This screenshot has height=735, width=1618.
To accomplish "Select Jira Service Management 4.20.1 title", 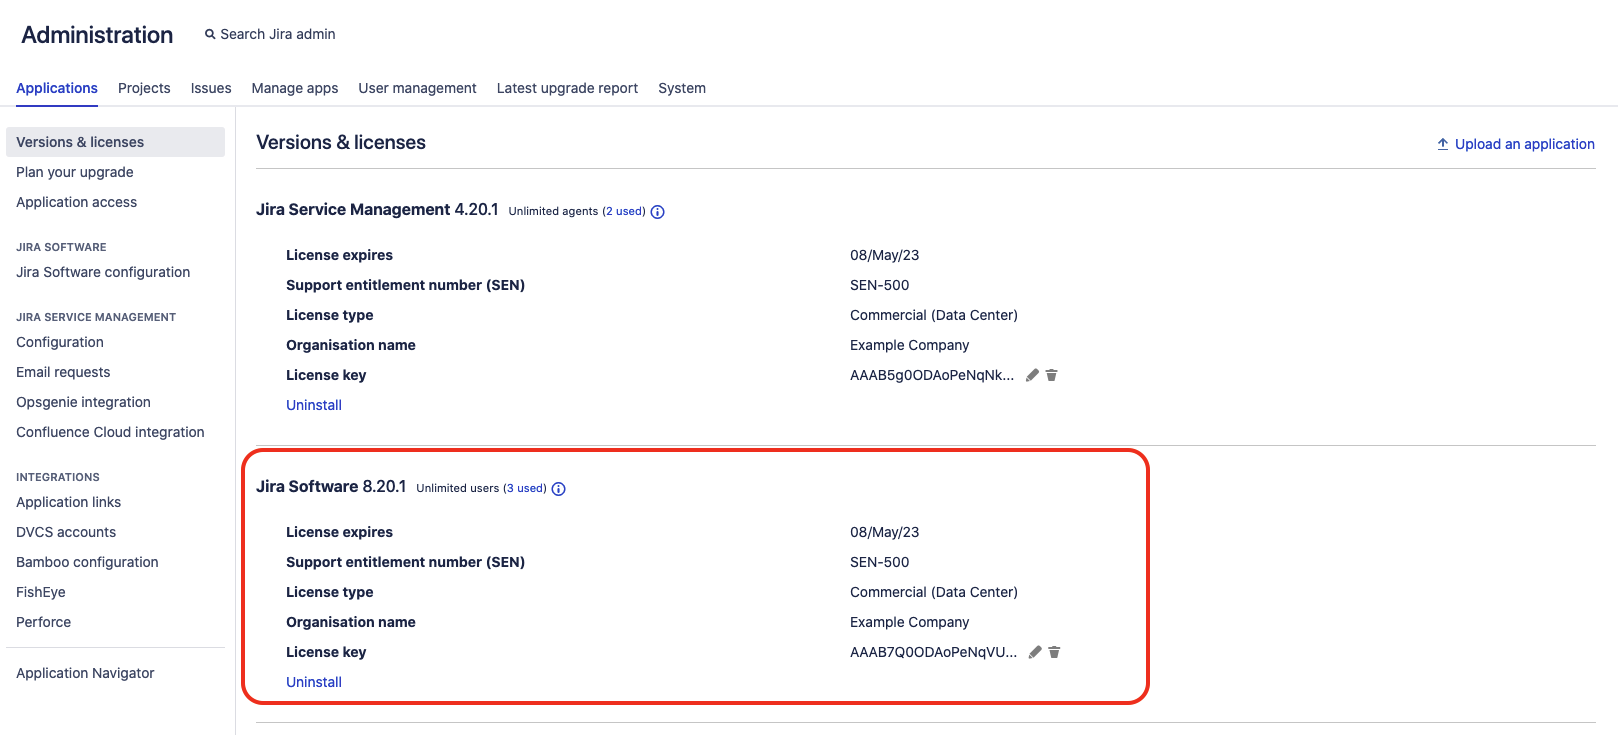I will tap(377, 209).
